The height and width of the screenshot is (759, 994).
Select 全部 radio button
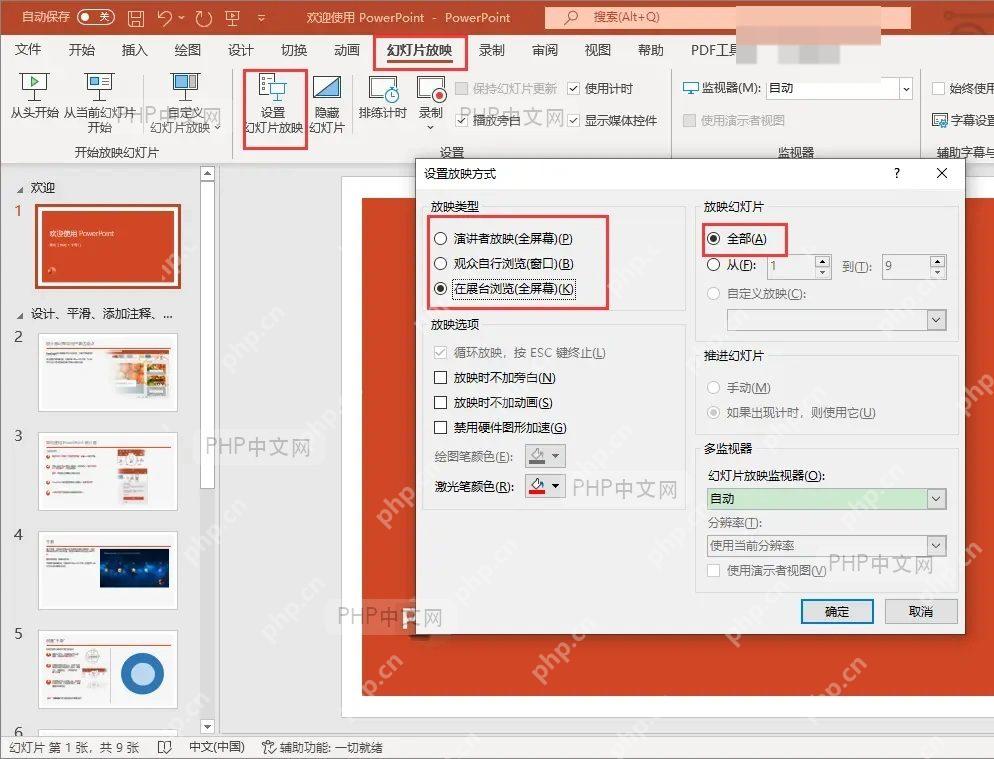tap(714, 238)
